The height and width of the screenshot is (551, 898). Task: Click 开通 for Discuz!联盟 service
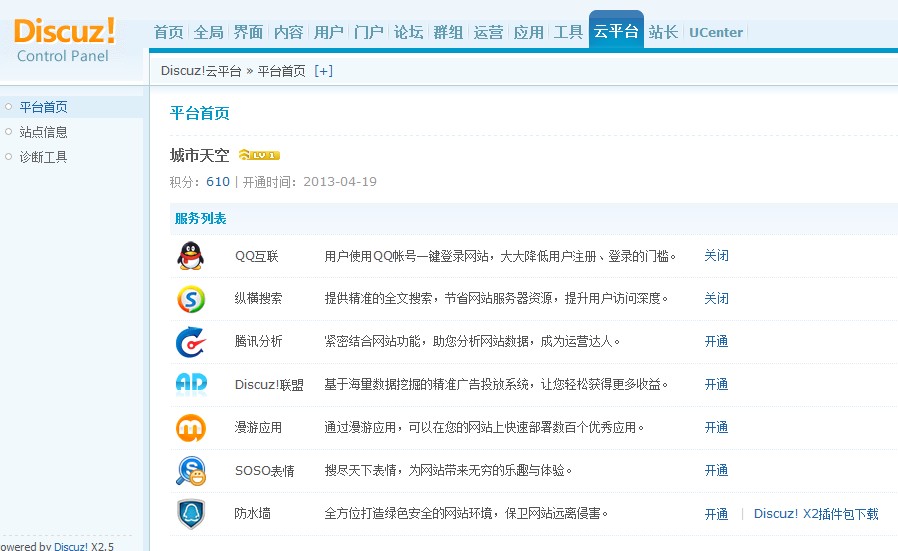click(x=716, y=384)
